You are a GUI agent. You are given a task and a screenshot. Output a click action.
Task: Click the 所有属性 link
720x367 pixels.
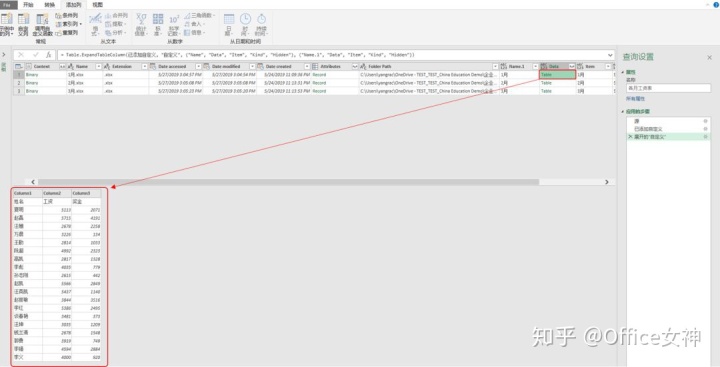(636, 99)
